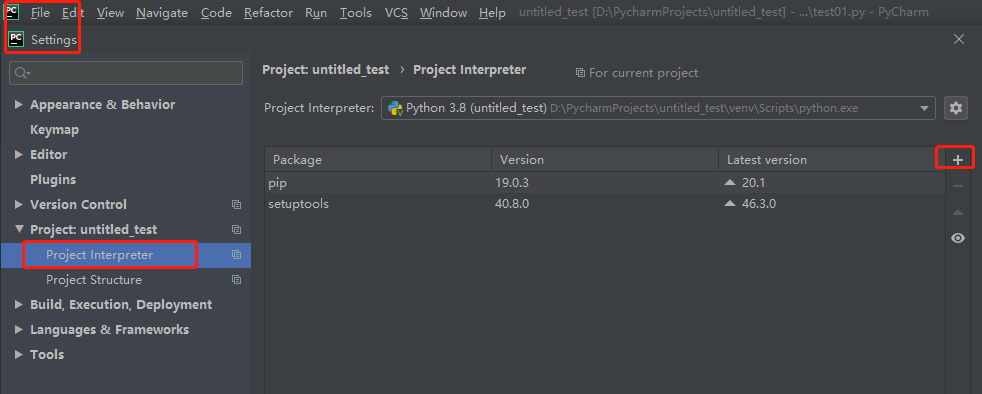Click copy icon beside Project Structure
Image resolution: width=982 pixels, height=394 pixels.
click(236, 280)
